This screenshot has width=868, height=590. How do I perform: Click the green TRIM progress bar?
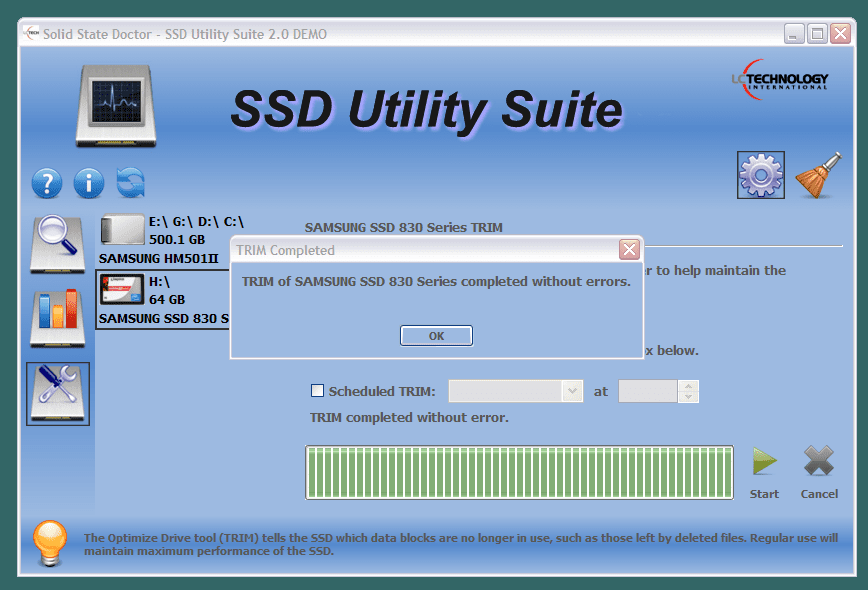(x=519, y=472)
